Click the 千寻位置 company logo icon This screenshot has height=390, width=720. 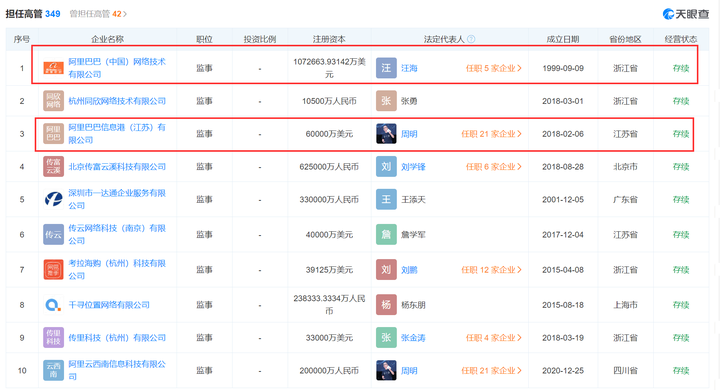[x=53, y=305]
